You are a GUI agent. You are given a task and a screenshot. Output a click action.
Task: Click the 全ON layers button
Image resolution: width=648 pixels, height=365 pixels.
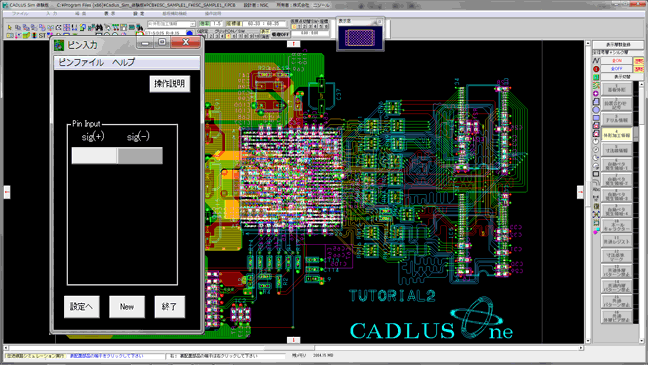(617, 61)
